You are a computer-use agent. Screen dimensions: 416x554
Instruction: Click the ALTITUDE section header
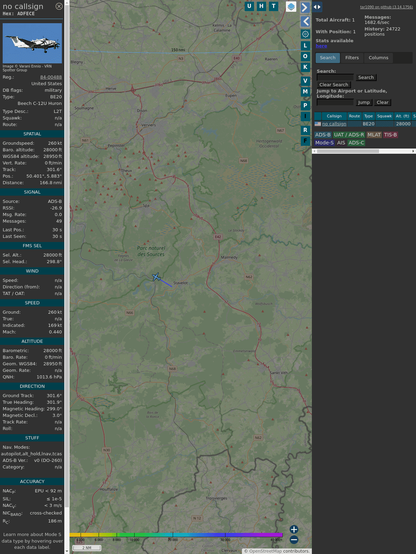coord(32,341)
